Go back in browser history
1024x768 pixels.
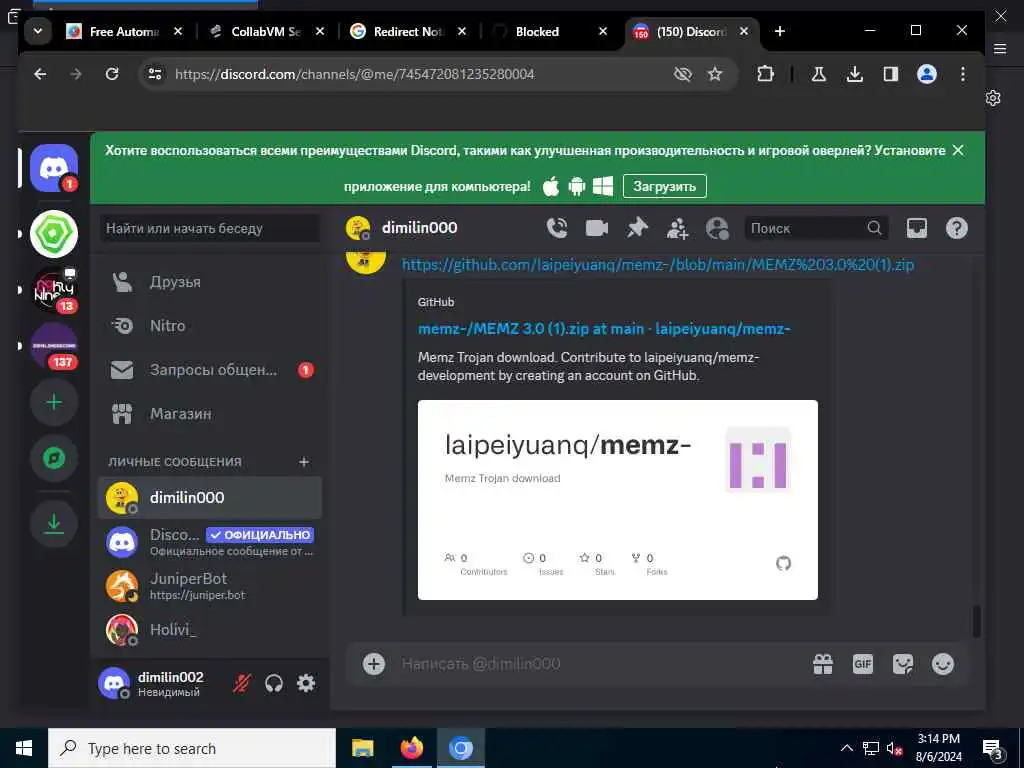tap(40, 74)
